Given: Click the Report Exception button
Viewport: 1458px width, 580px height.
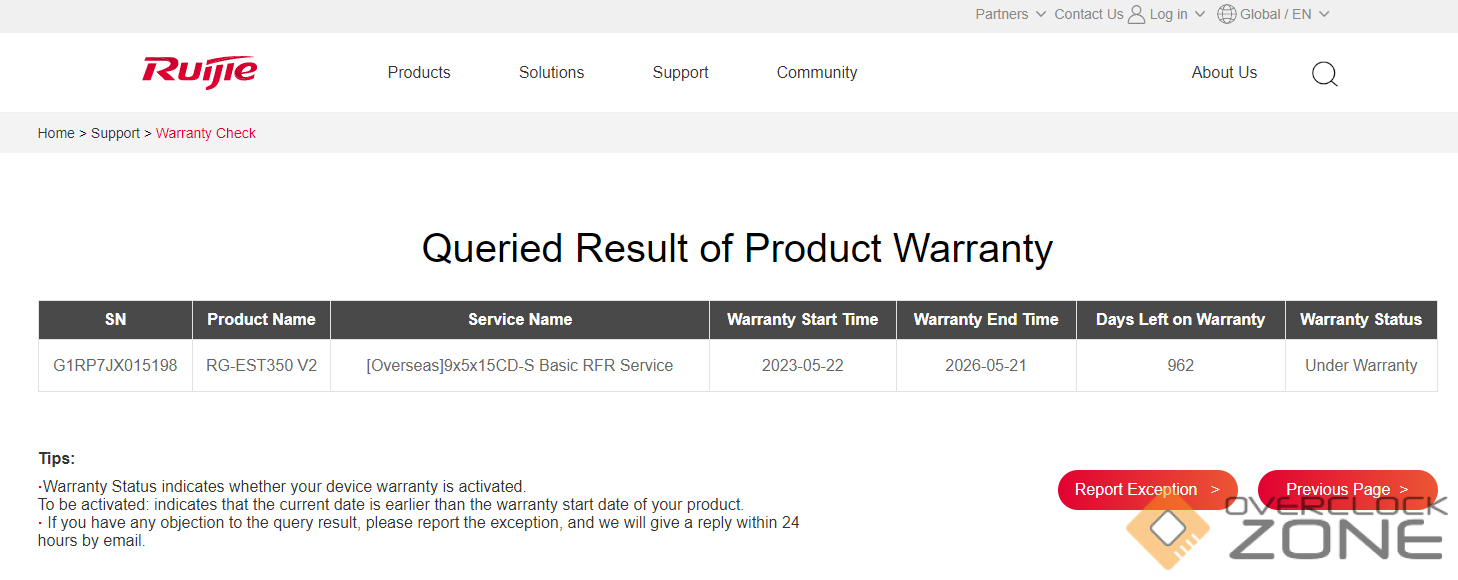Looking at the screenshot, I should [x=1148, y=489].
